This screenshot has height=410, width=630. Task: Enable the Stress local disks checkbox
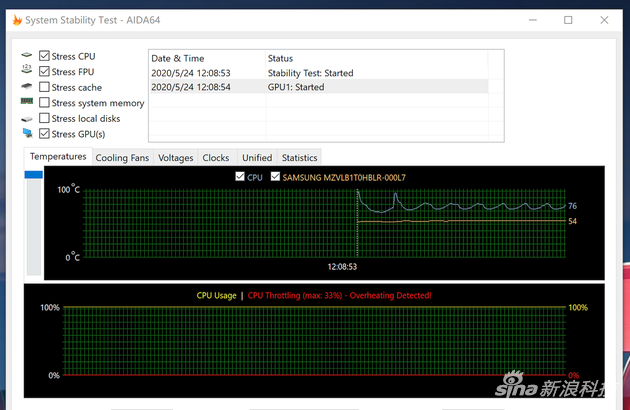click(x=44, y=118)
